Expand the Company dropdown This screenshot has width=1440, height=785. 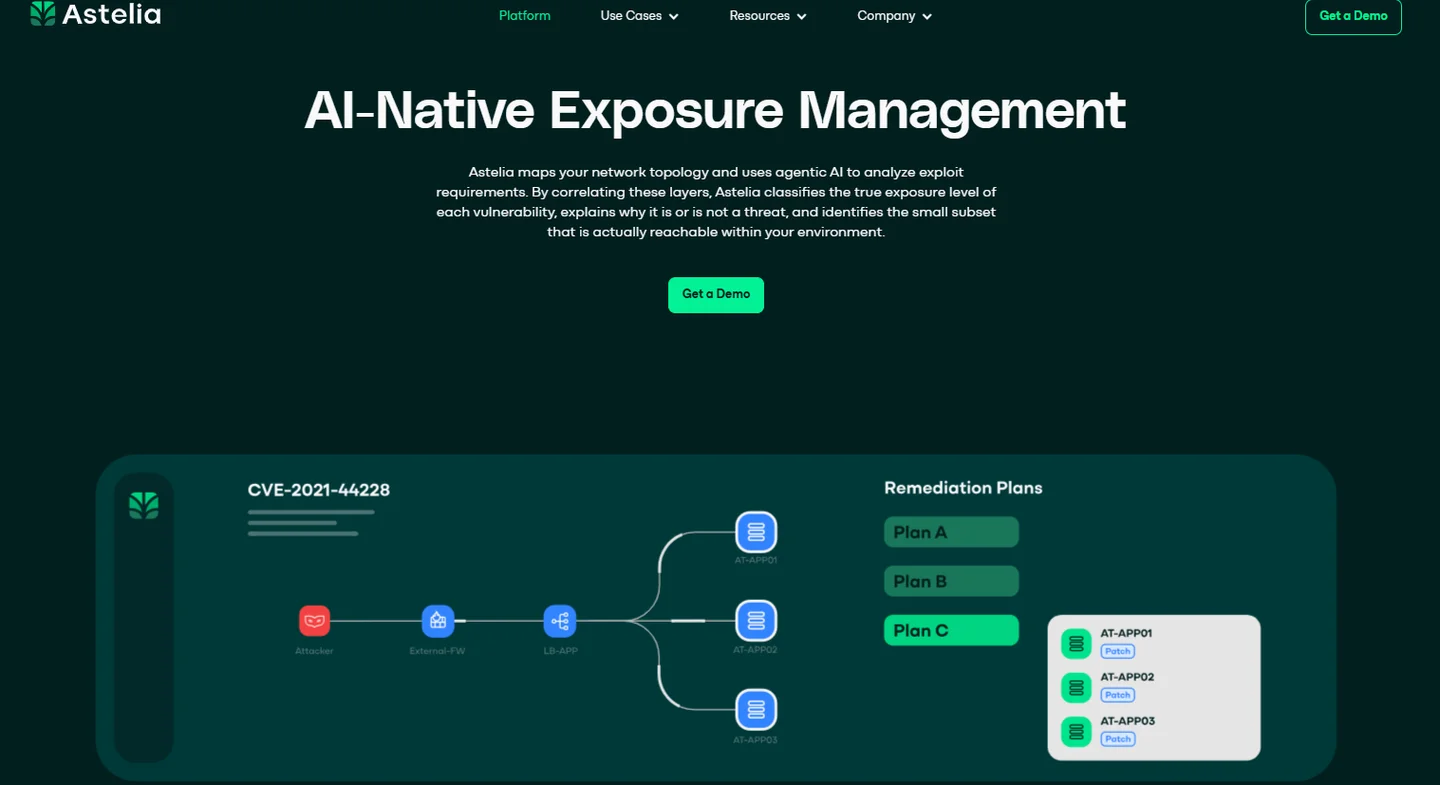pos(894,16)
